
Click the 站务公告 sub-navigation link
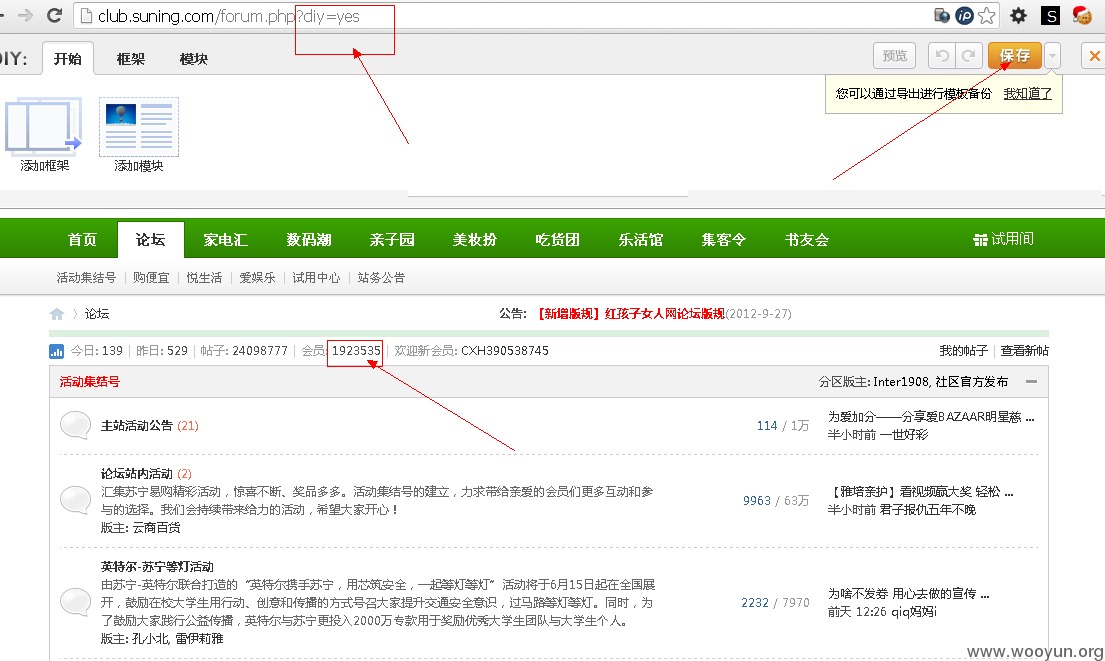coord(381,278)
